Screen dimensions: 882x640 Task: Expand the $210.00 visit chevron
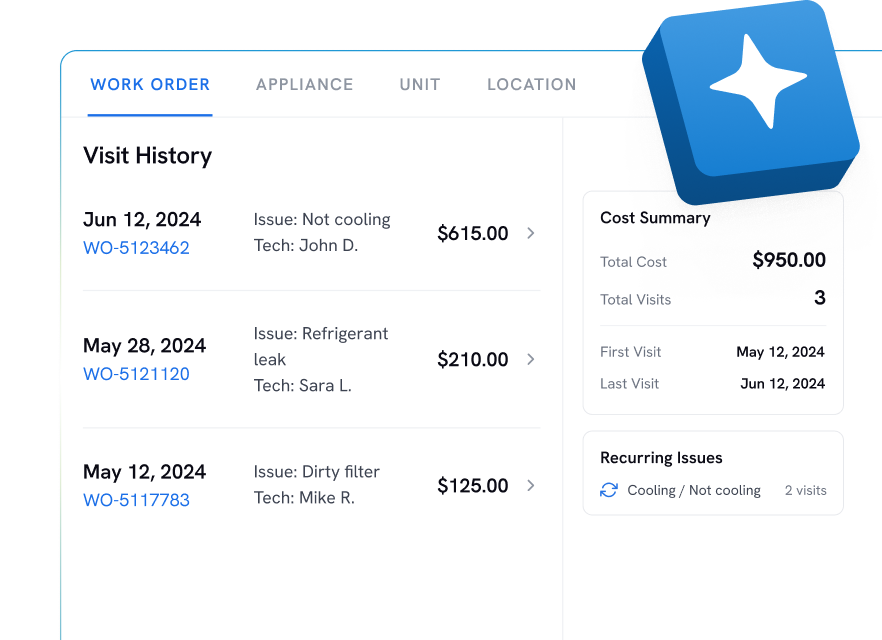tap(530, 359)
